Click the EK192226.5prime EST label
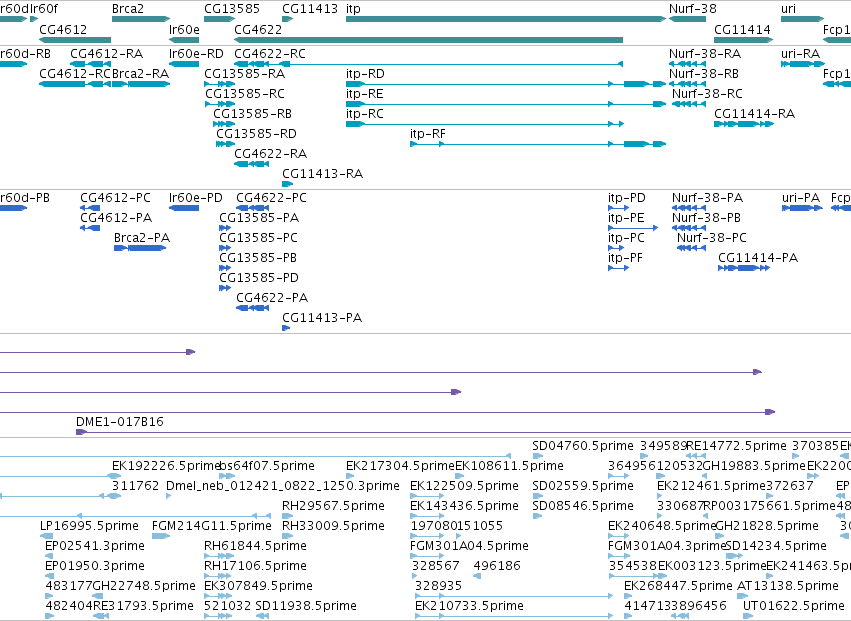Screen dimensions: 851x621 [x=166, y=466]
